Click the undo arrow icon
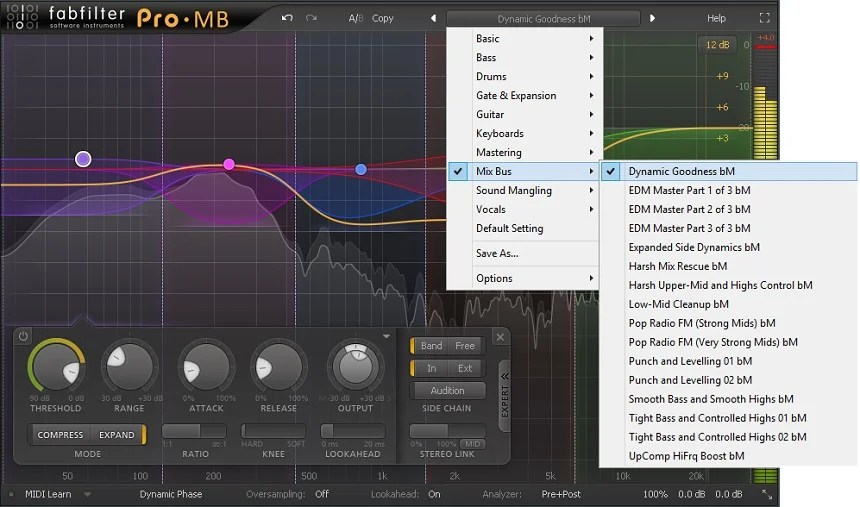The image size is (860, 507). coord(287,18)
